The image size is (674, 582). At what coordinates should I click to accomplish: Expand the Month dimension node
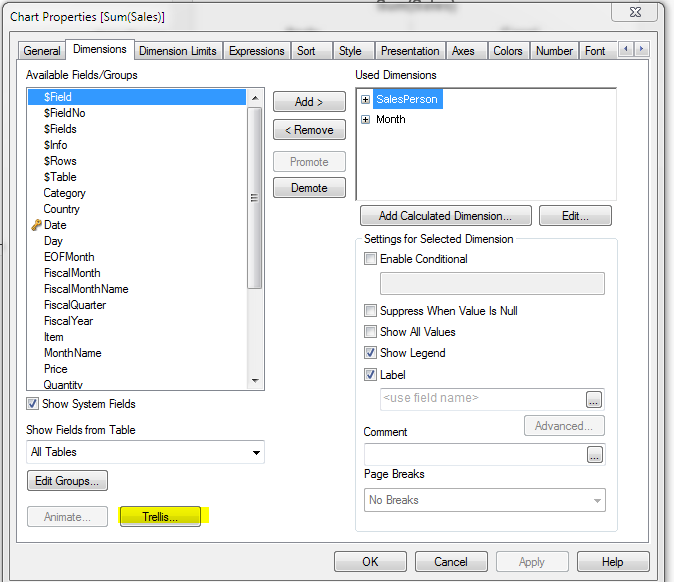click(366, 119)
